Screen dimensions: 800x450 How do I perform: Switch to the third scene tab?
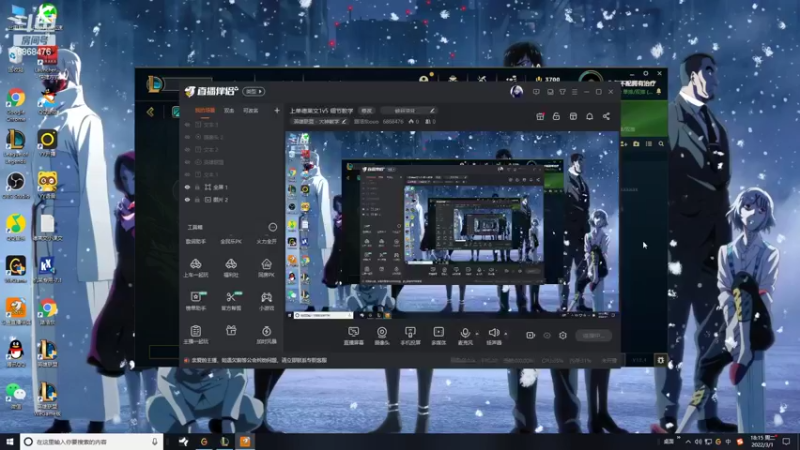pyautogui.click(x=251, y=110)
